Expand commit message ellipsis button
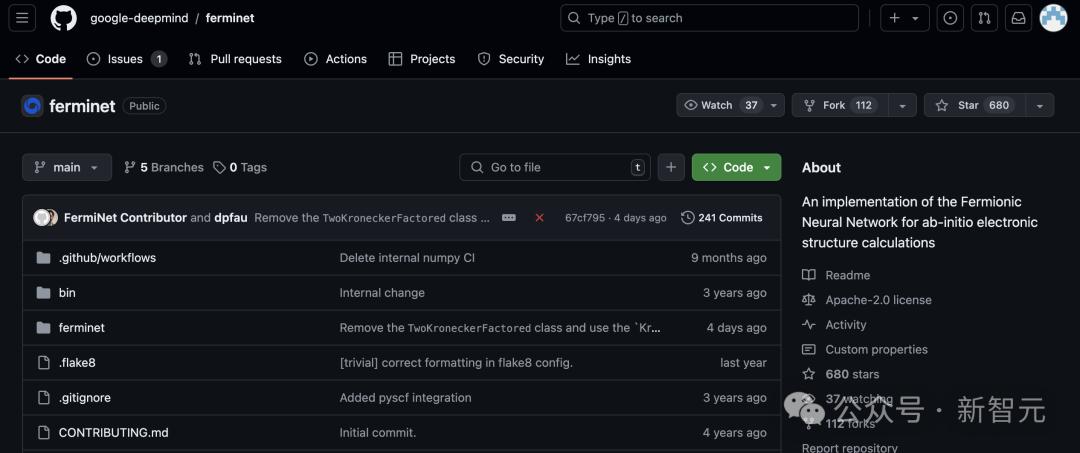This screenshot has width=1080, height=453. pos(509,218)
